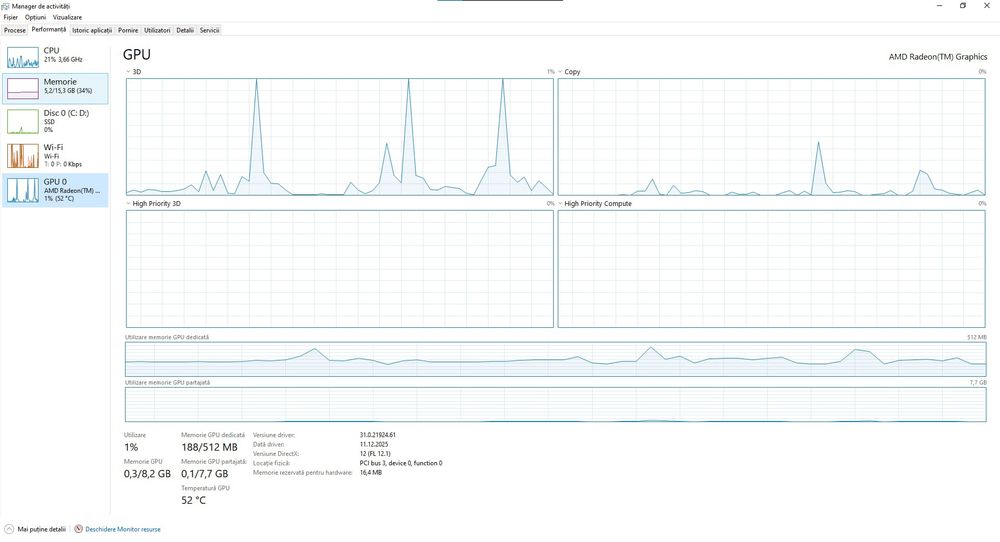Switch to the Servicii tab
The image size is (1000, 542).
[x=209, y=30]
